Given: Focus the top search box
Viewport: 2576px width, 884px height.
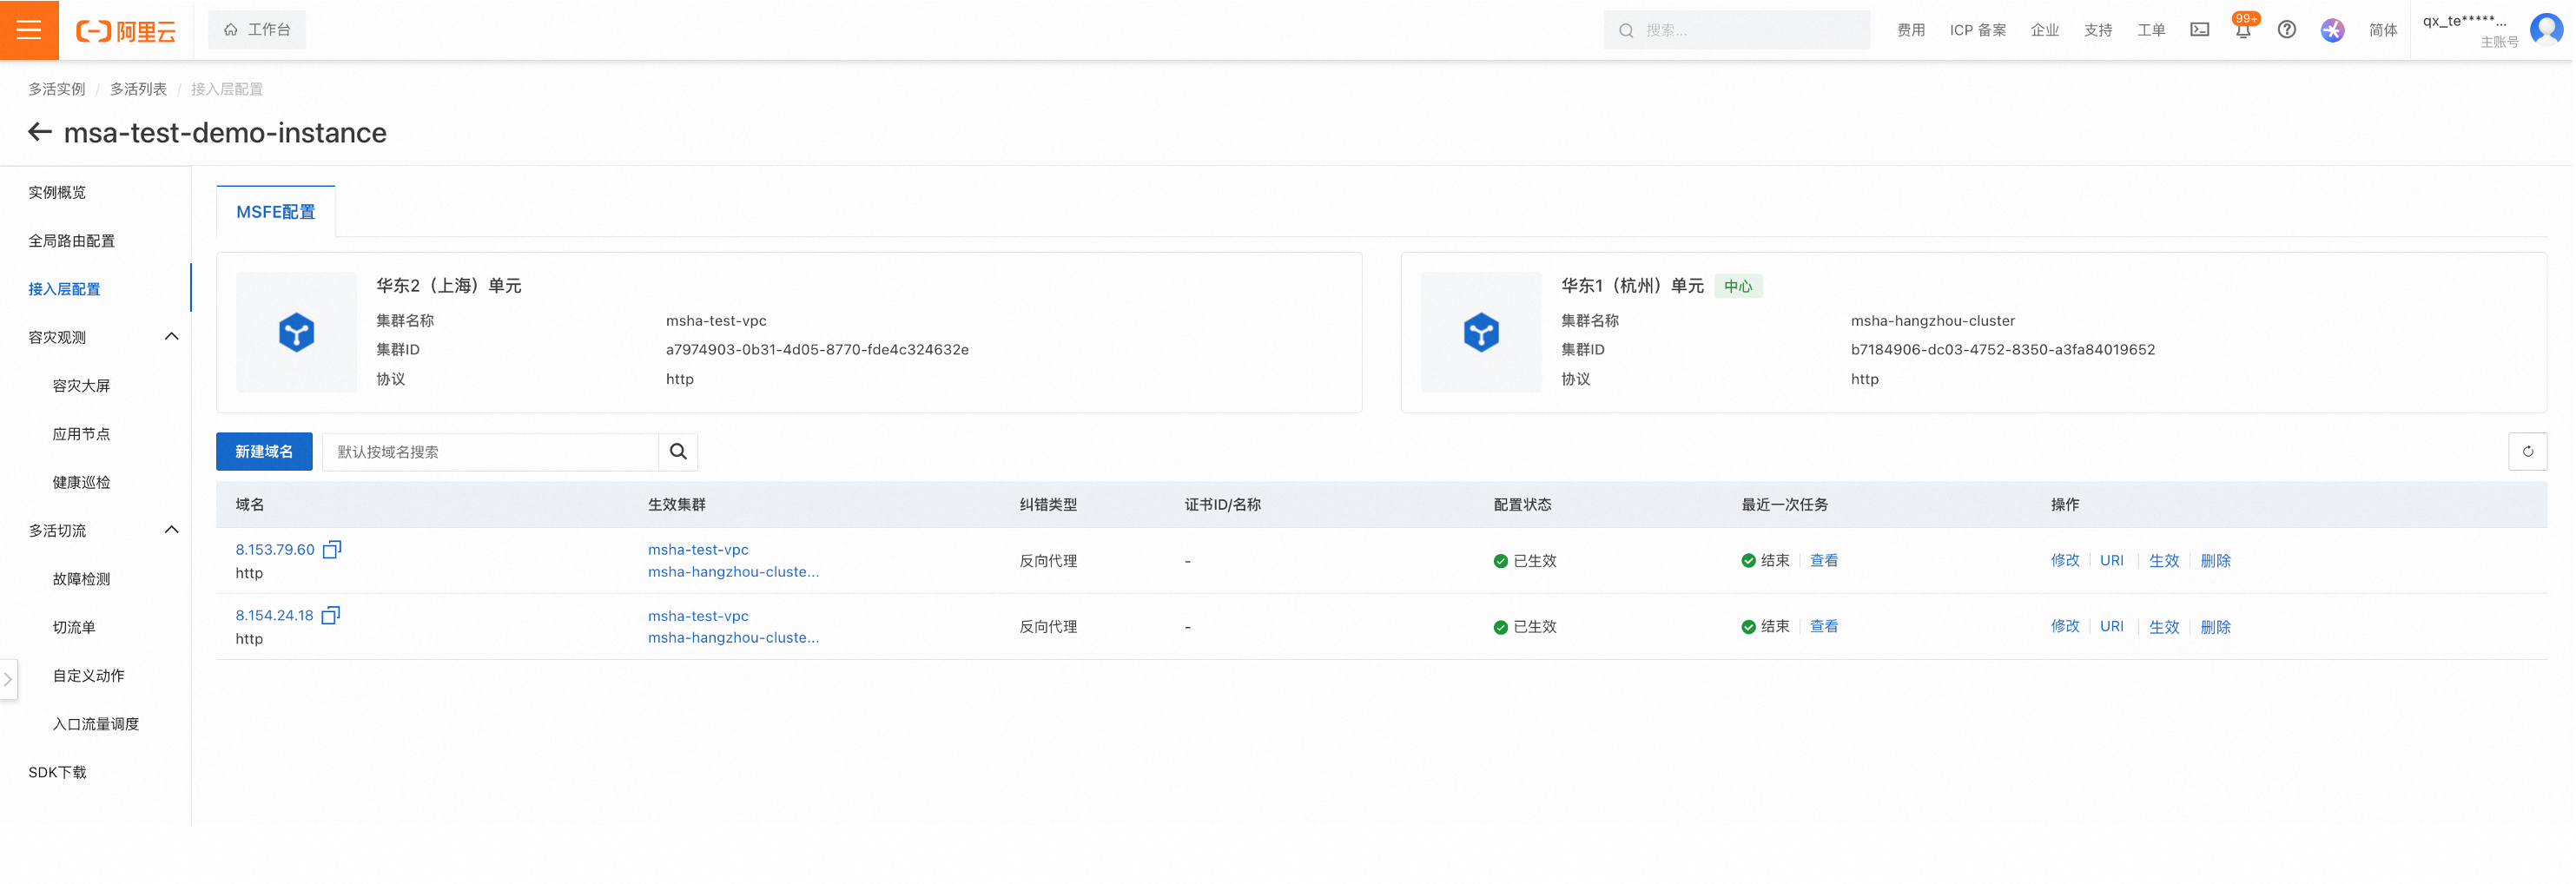Looking at the screenshot, I should 1737,30.
